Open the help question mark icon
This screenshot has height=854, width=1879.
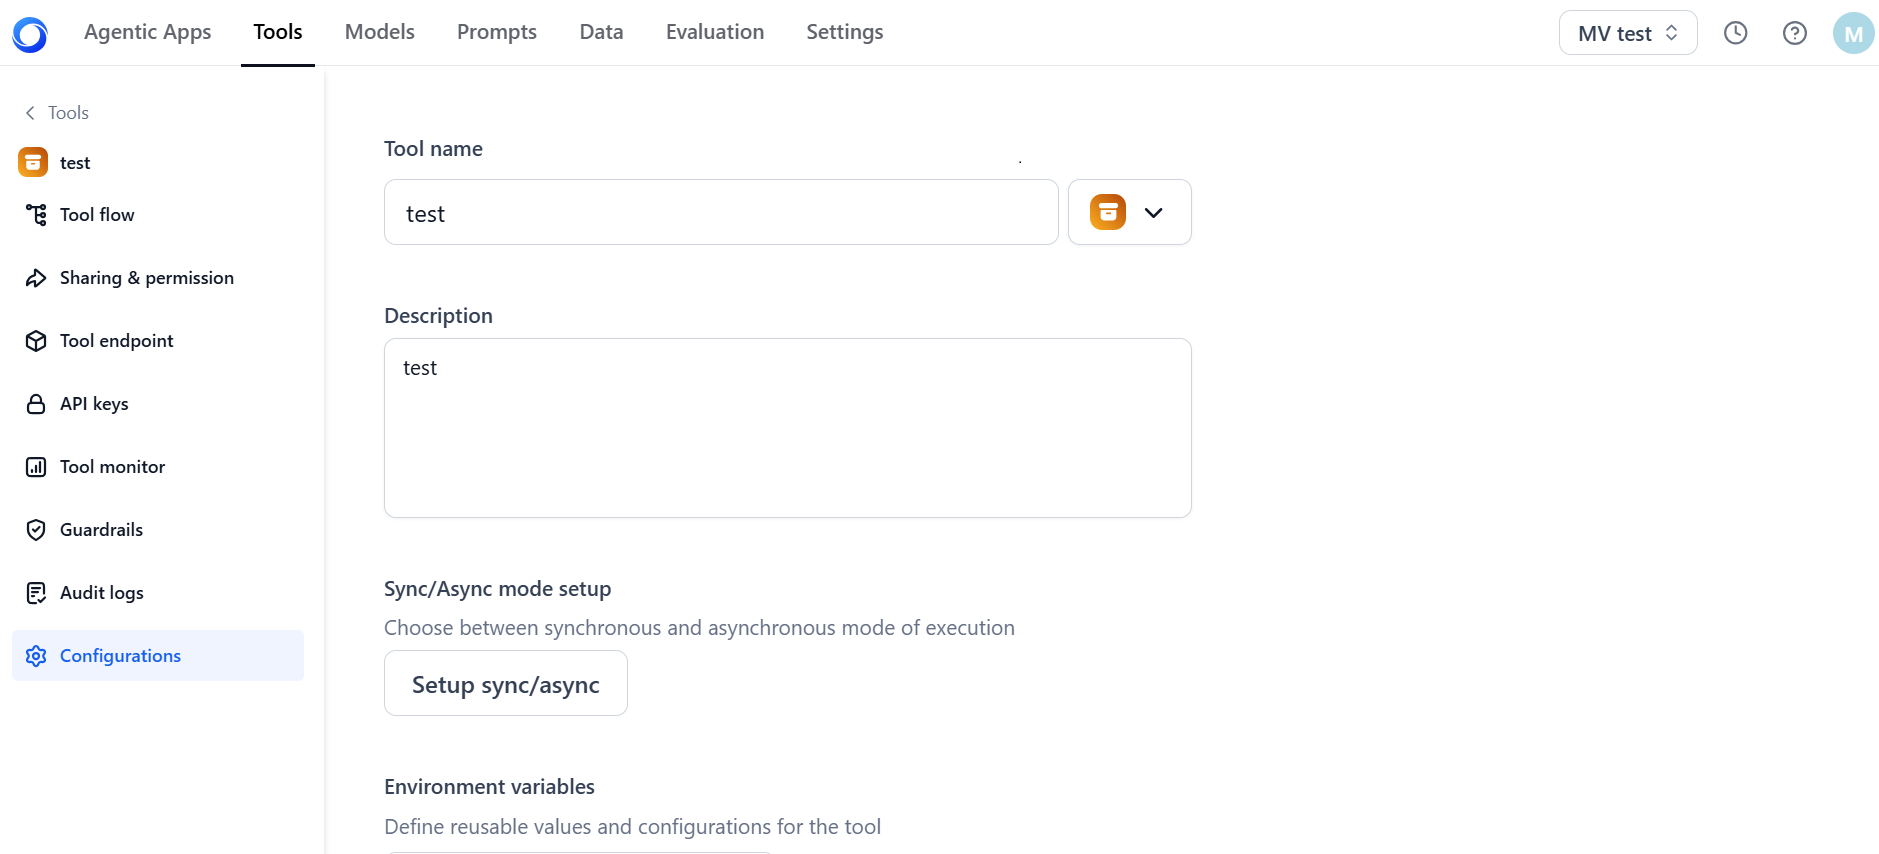coord(1794,33)
